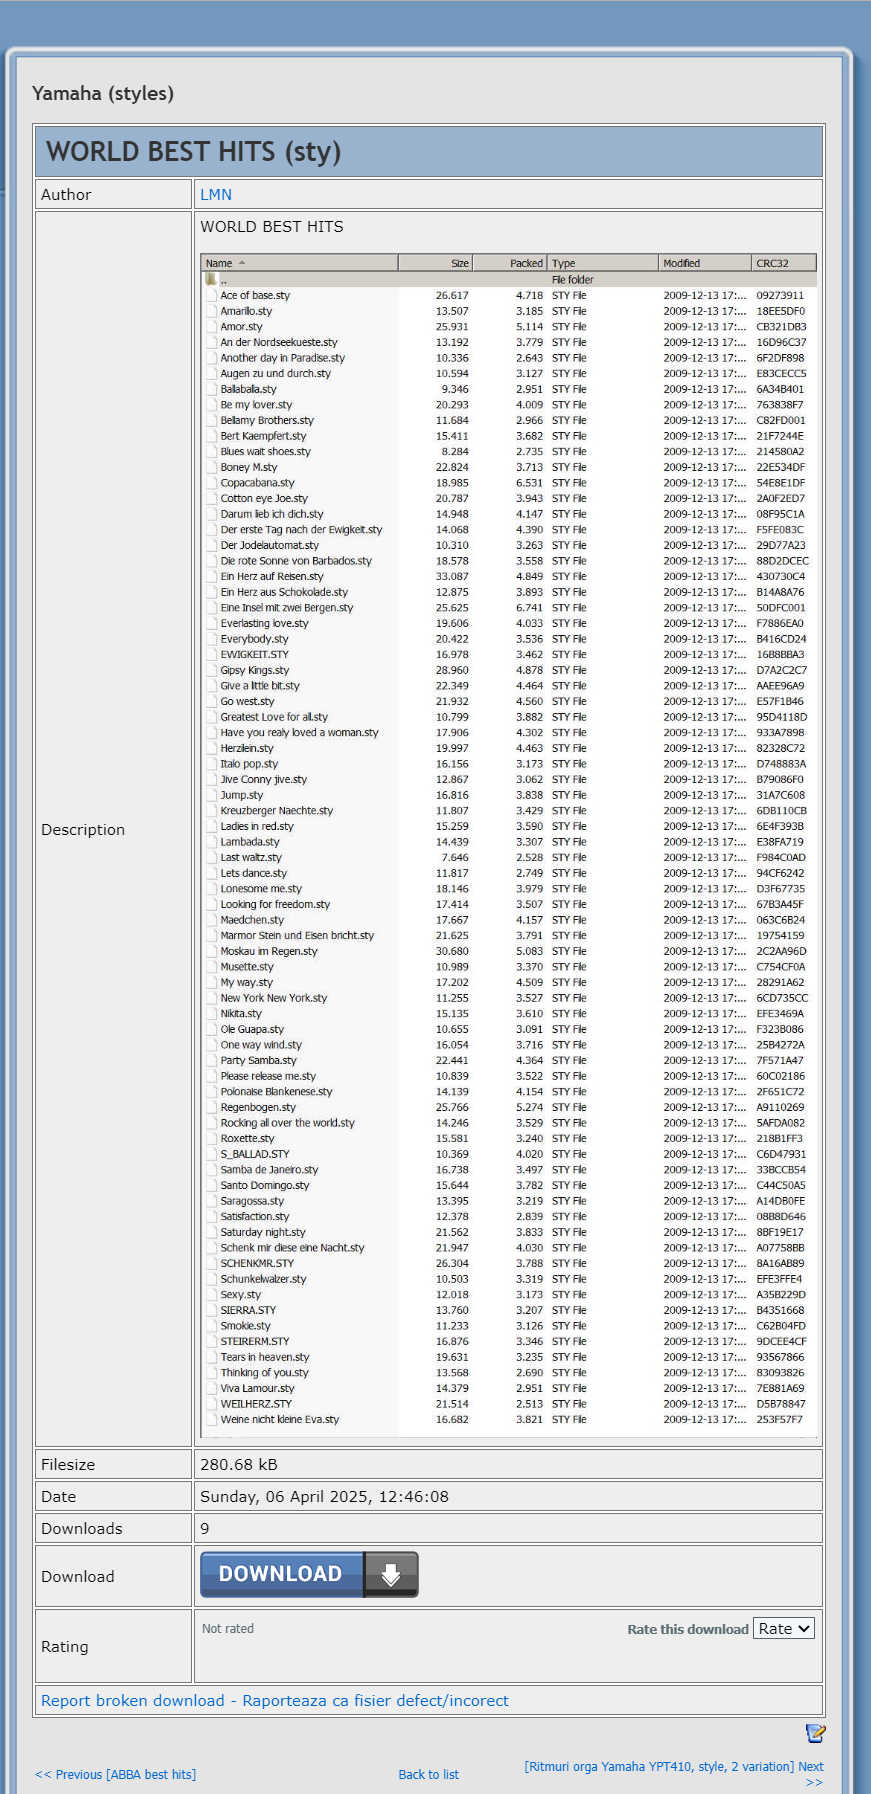
Task: Select file "Last waltz.sty"
Action: tap(251, 857)
